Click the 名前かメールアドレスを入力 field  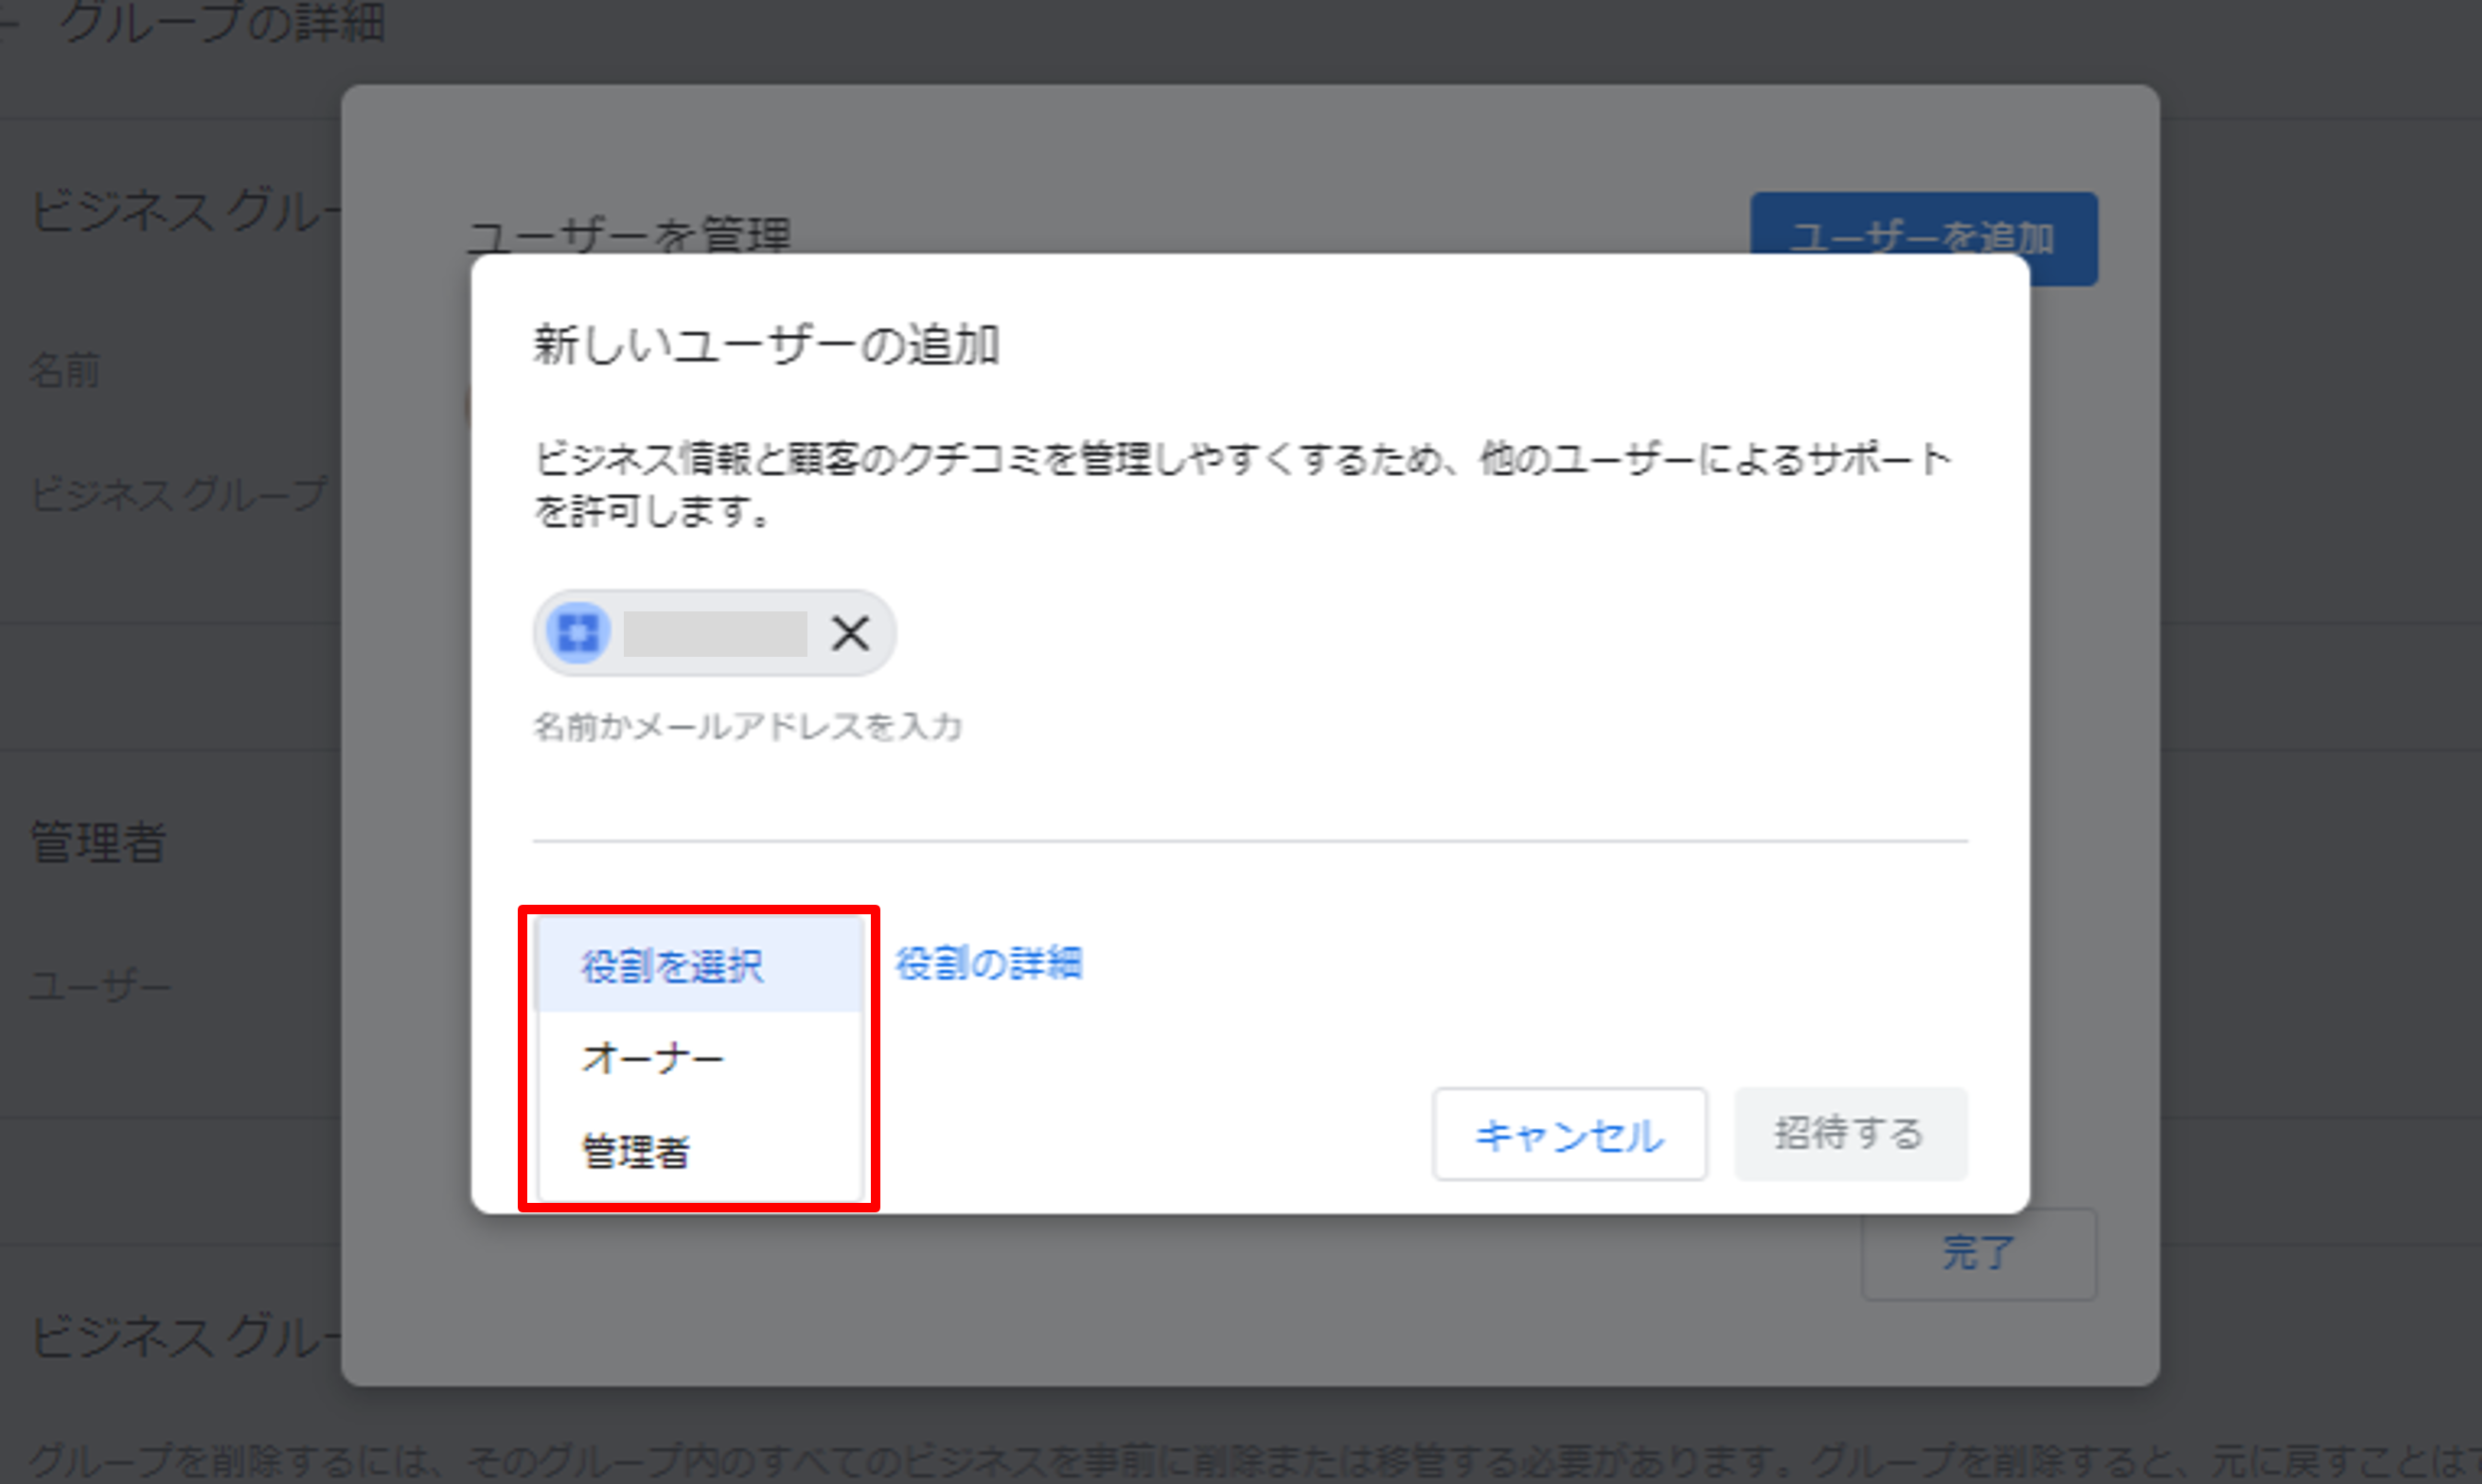[x=1250, y=727]
